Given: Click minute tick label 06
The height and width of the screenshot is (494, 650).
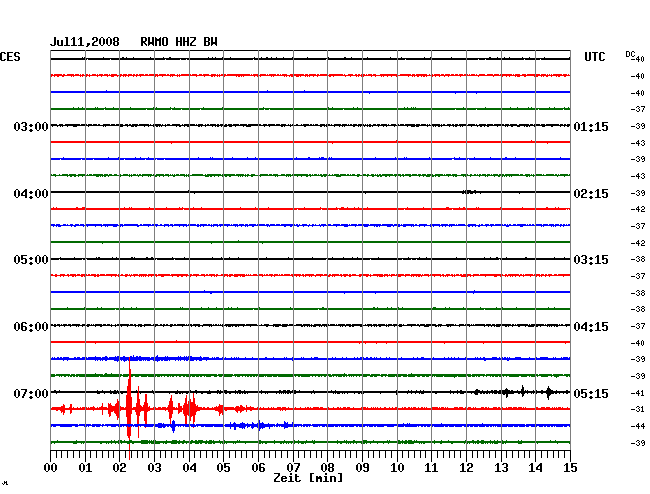Looking at the screenshot, I should click(x=258, y=468).
